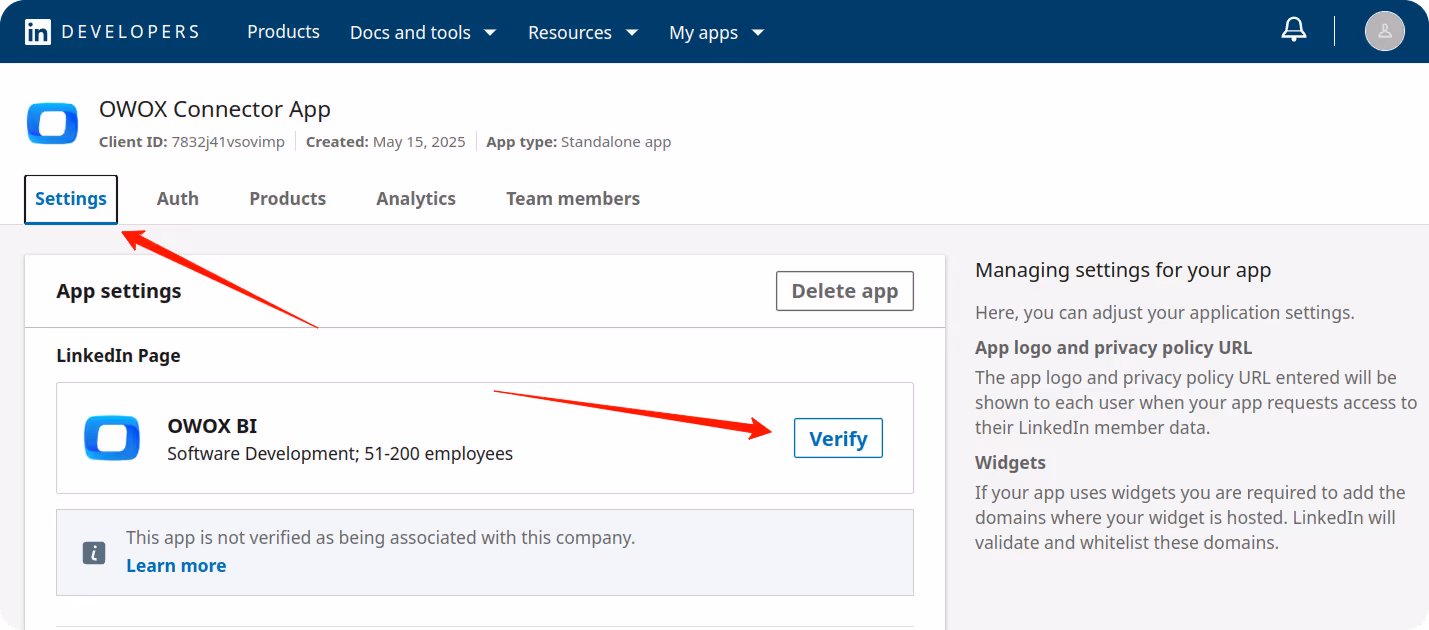Open the Learn more link
The image size is (1429, 630).
[176, 565]
